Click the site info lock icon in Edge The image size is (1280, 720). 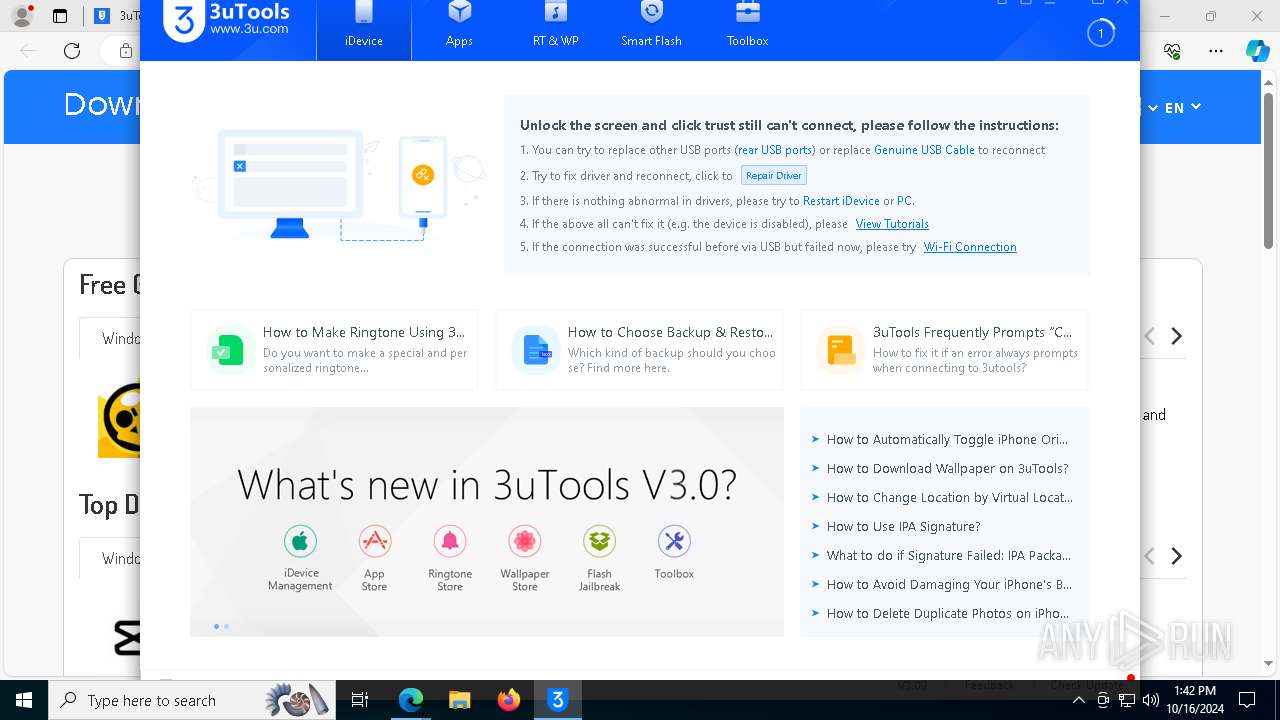125,51
